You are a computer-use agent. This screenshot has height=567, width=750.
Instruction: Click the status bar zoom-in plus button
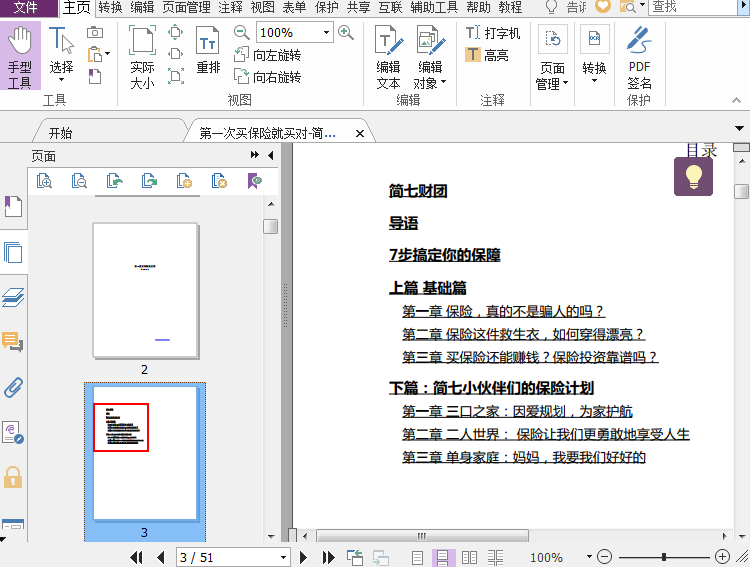722,556
